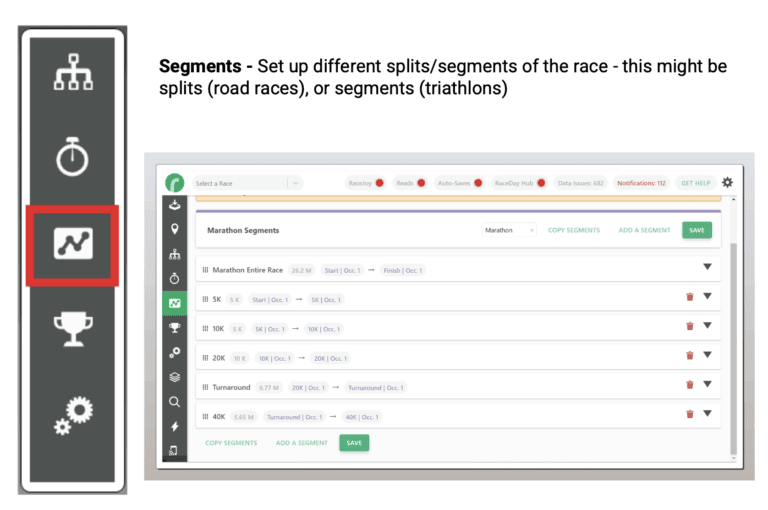Expand the Marathon Entire Race segment row
Viewport: 768px width, 510px height.
point(707,267)
